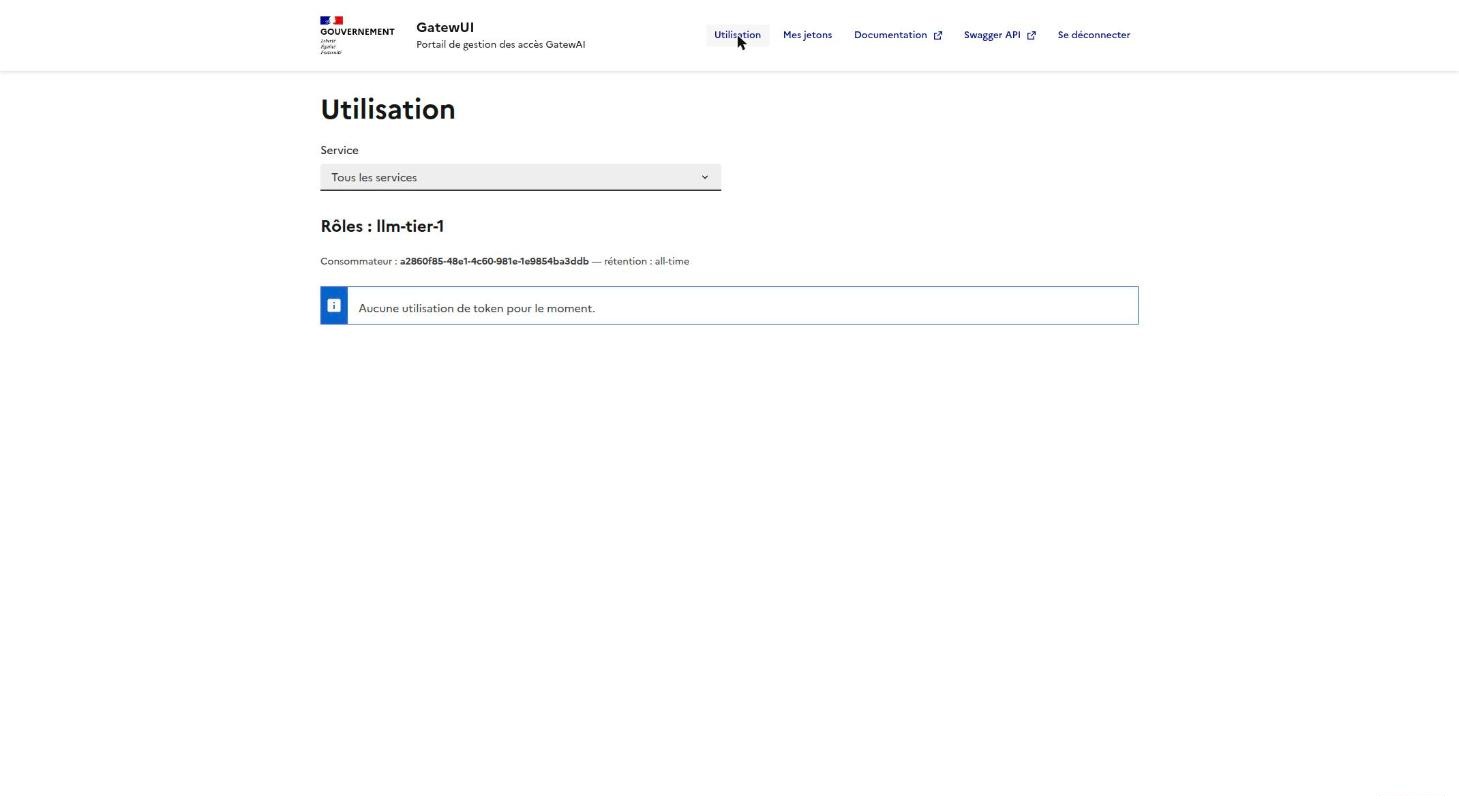Expand the Service dropdown "Tous les services"
The height and width of the screenshot is (812, 1459).
(520, 177)
